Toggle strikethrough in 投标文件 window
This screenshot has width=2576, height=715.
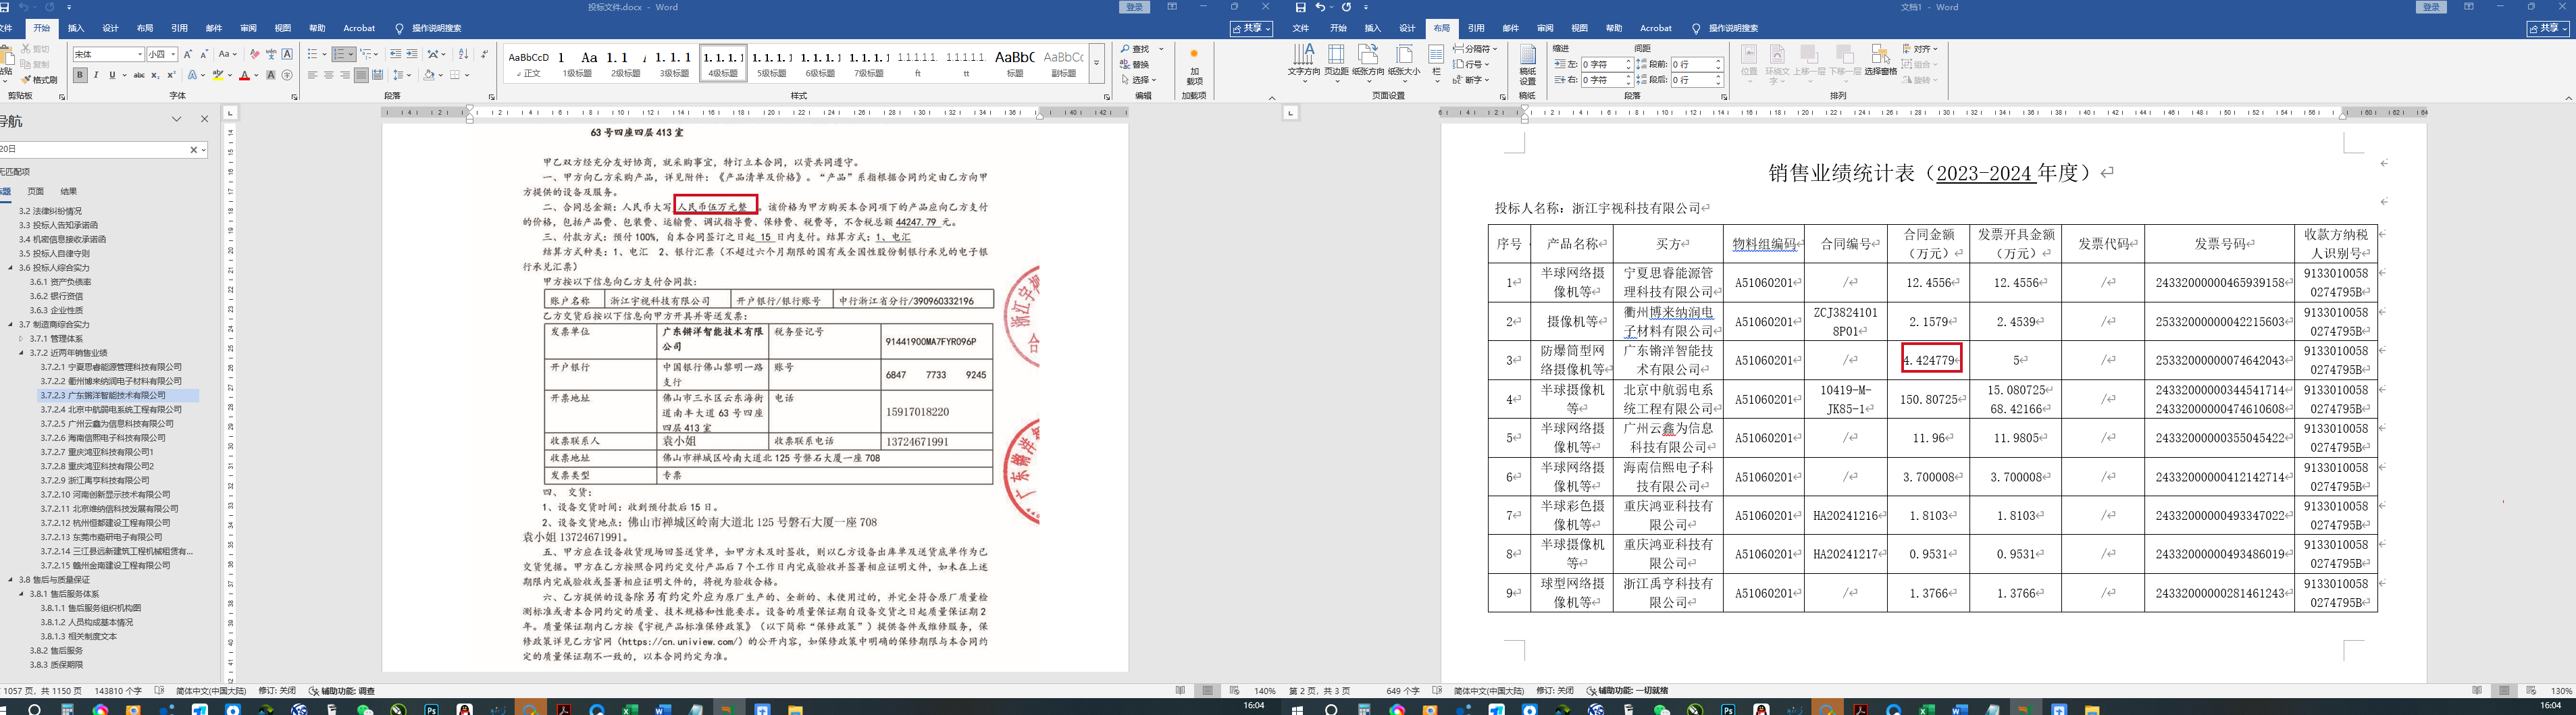(x=138, y=75)
